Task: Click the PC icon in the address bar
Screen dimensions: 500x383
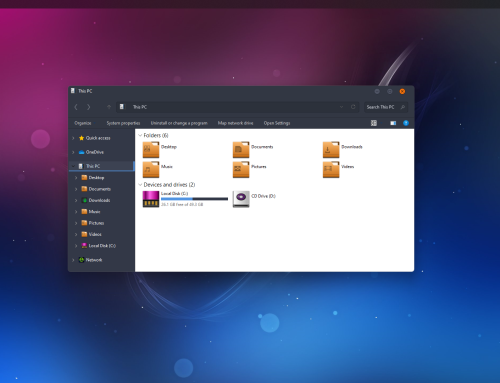Action: [122, 107]
